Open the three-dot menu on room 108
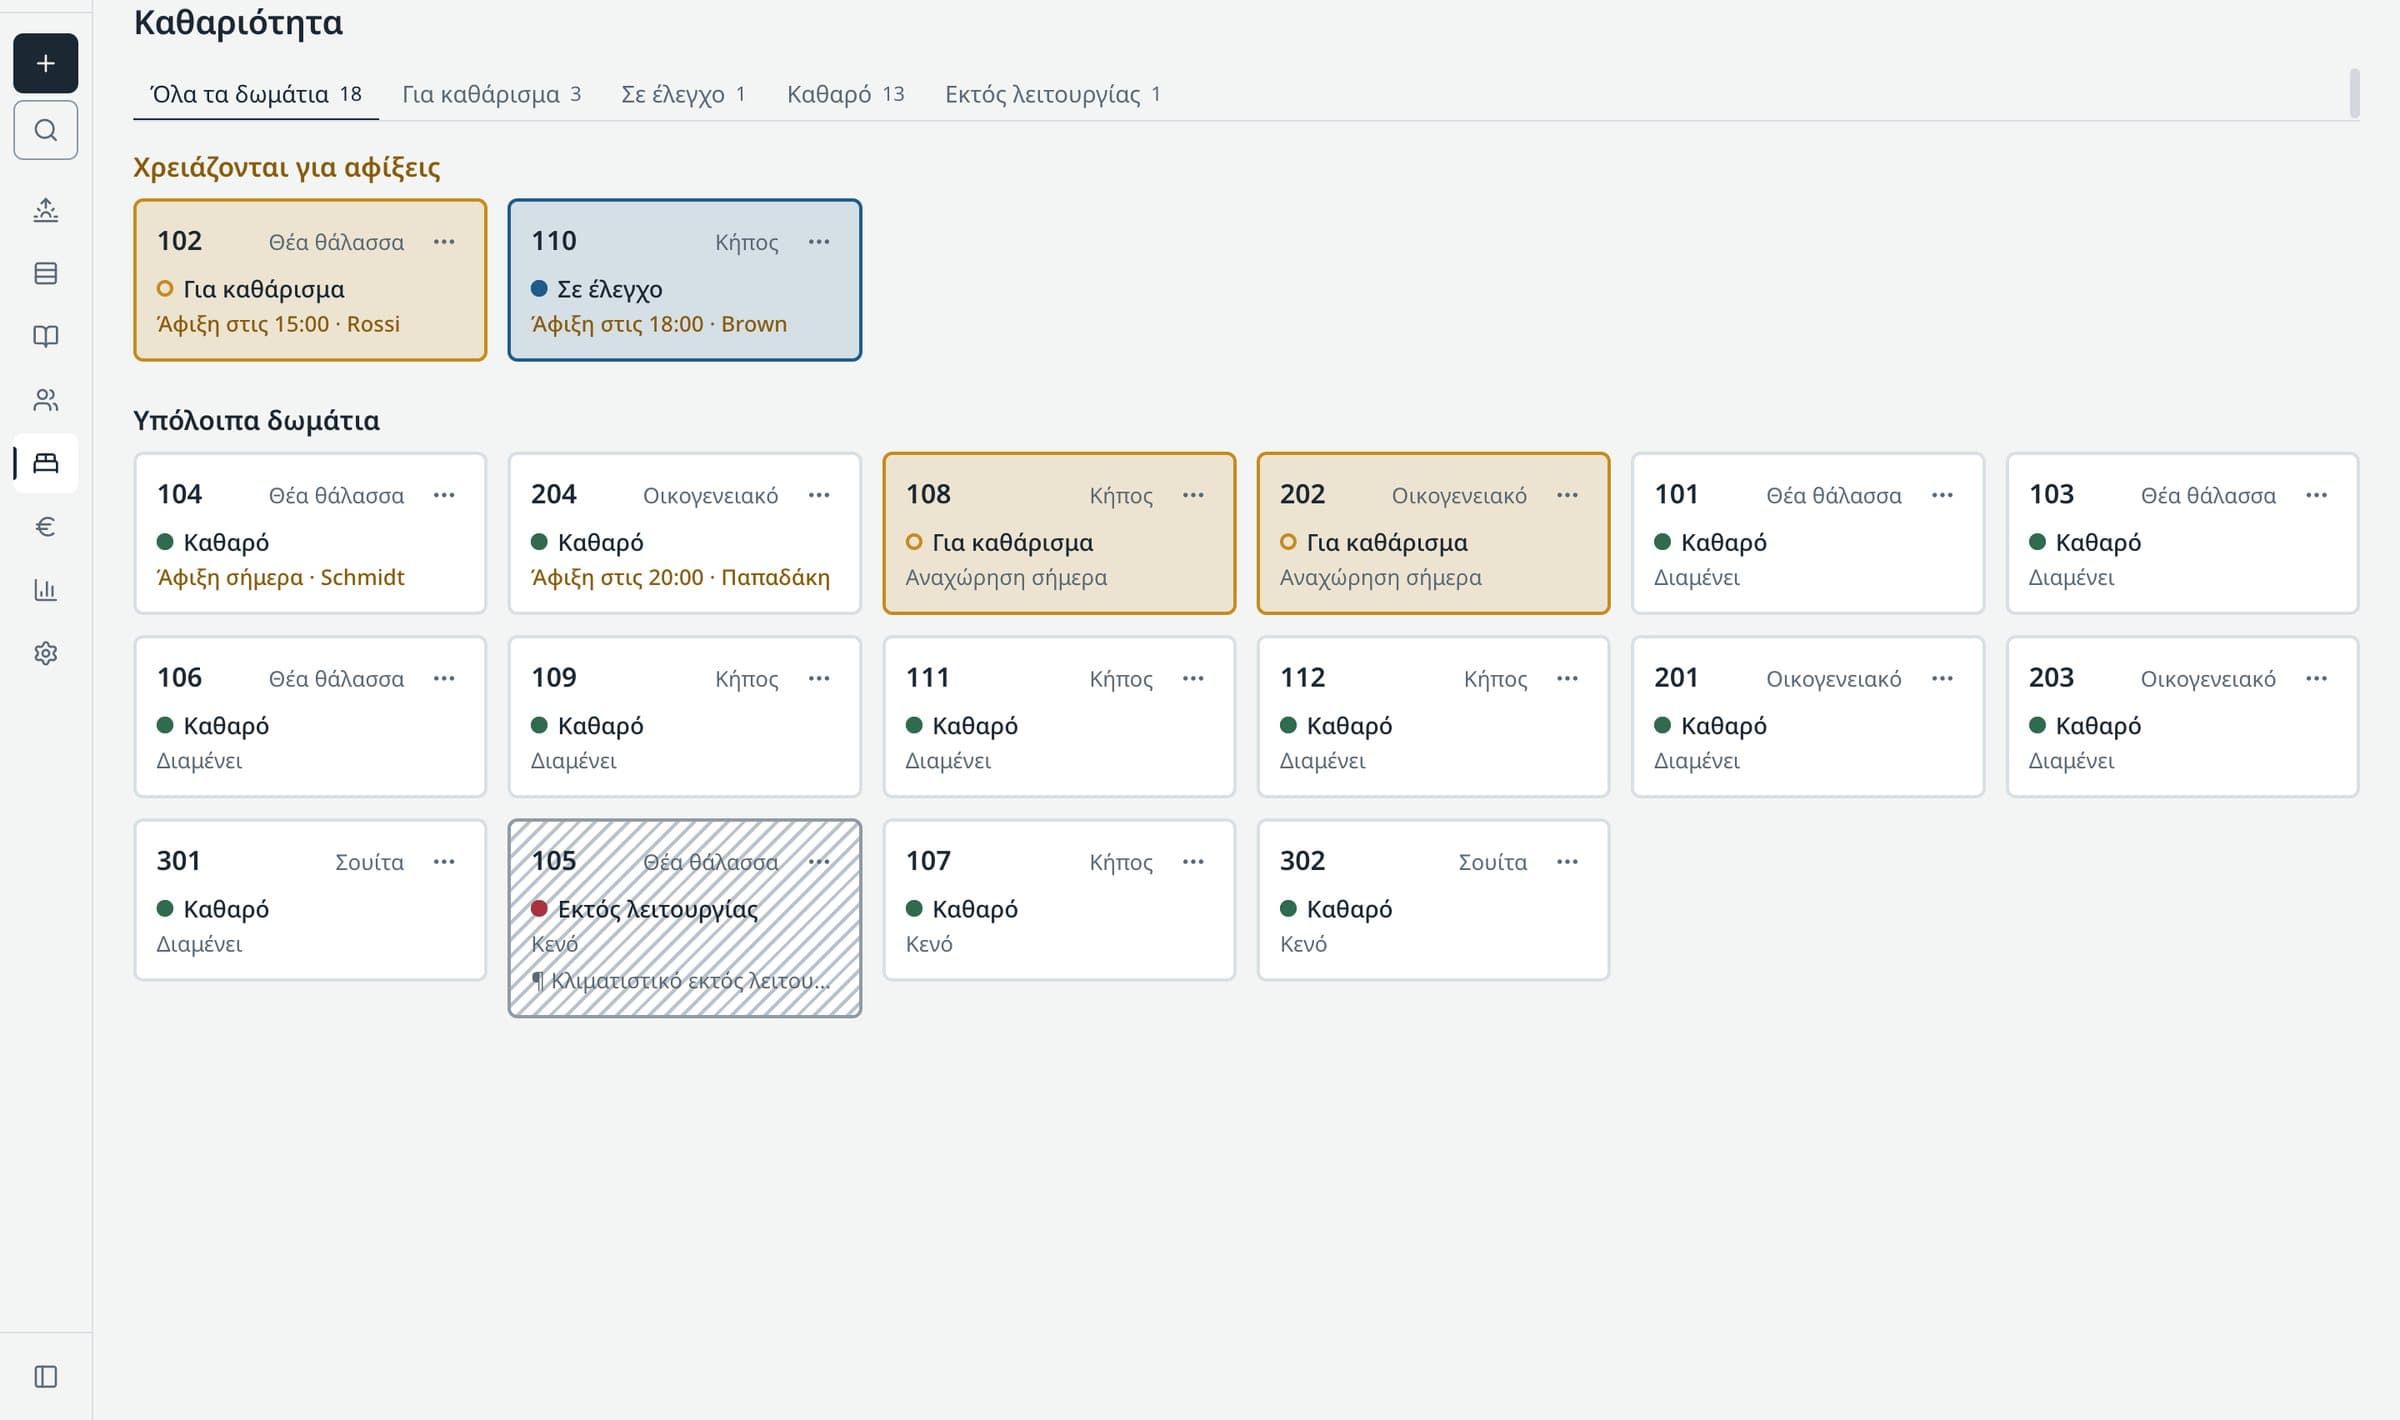The width and height of the screenshot is (2400, 1420). click(1193, 495)
